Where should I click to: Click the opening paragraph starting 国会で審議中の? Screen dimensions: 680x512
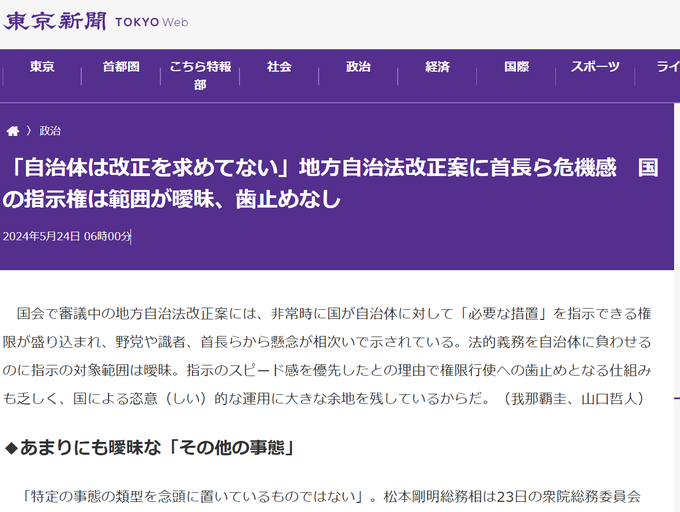(x=327, y=356)
